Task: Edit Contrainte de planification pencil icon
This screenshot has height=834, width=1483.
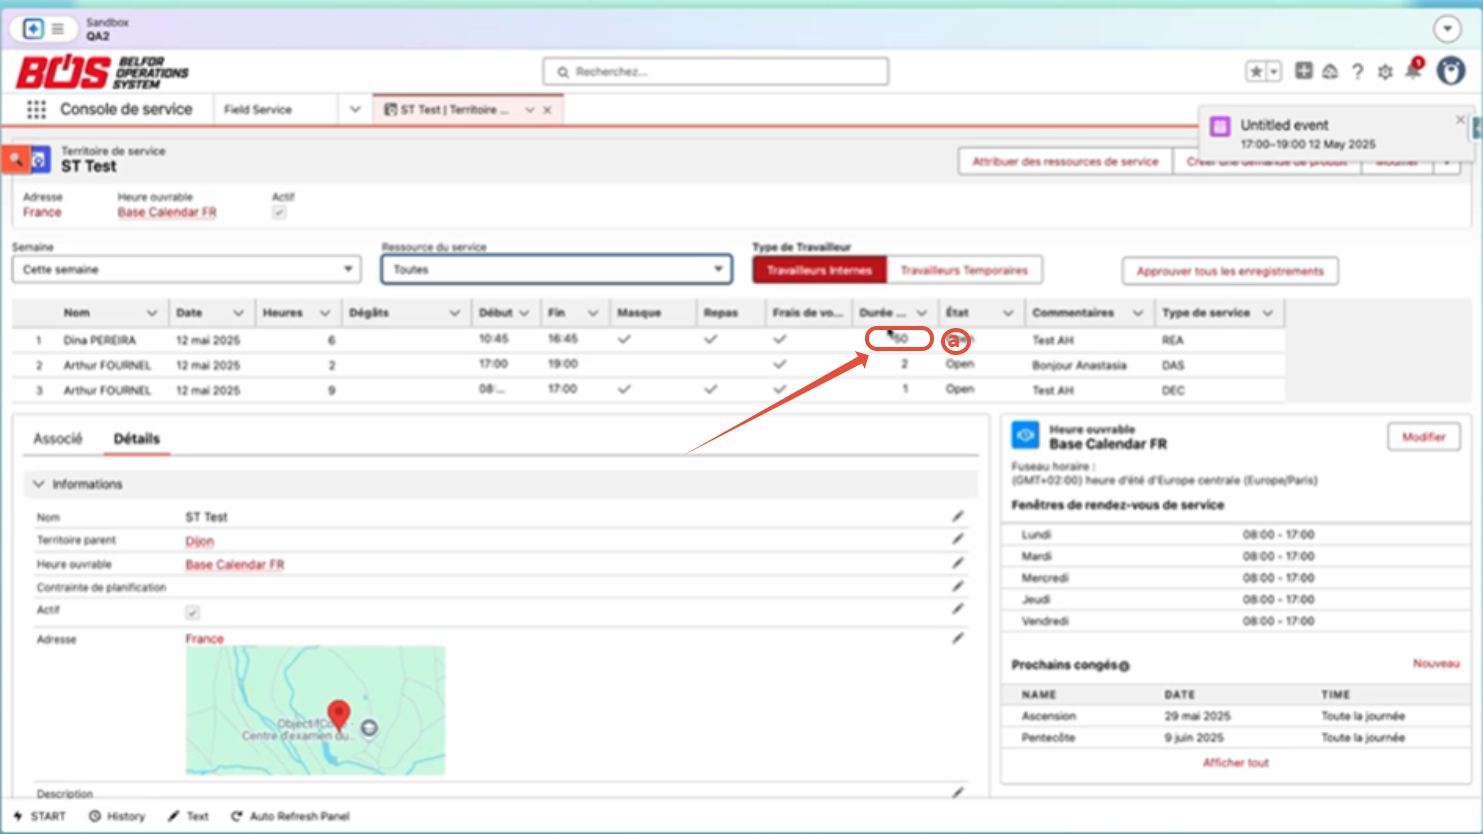Action: tap(958, 586)
